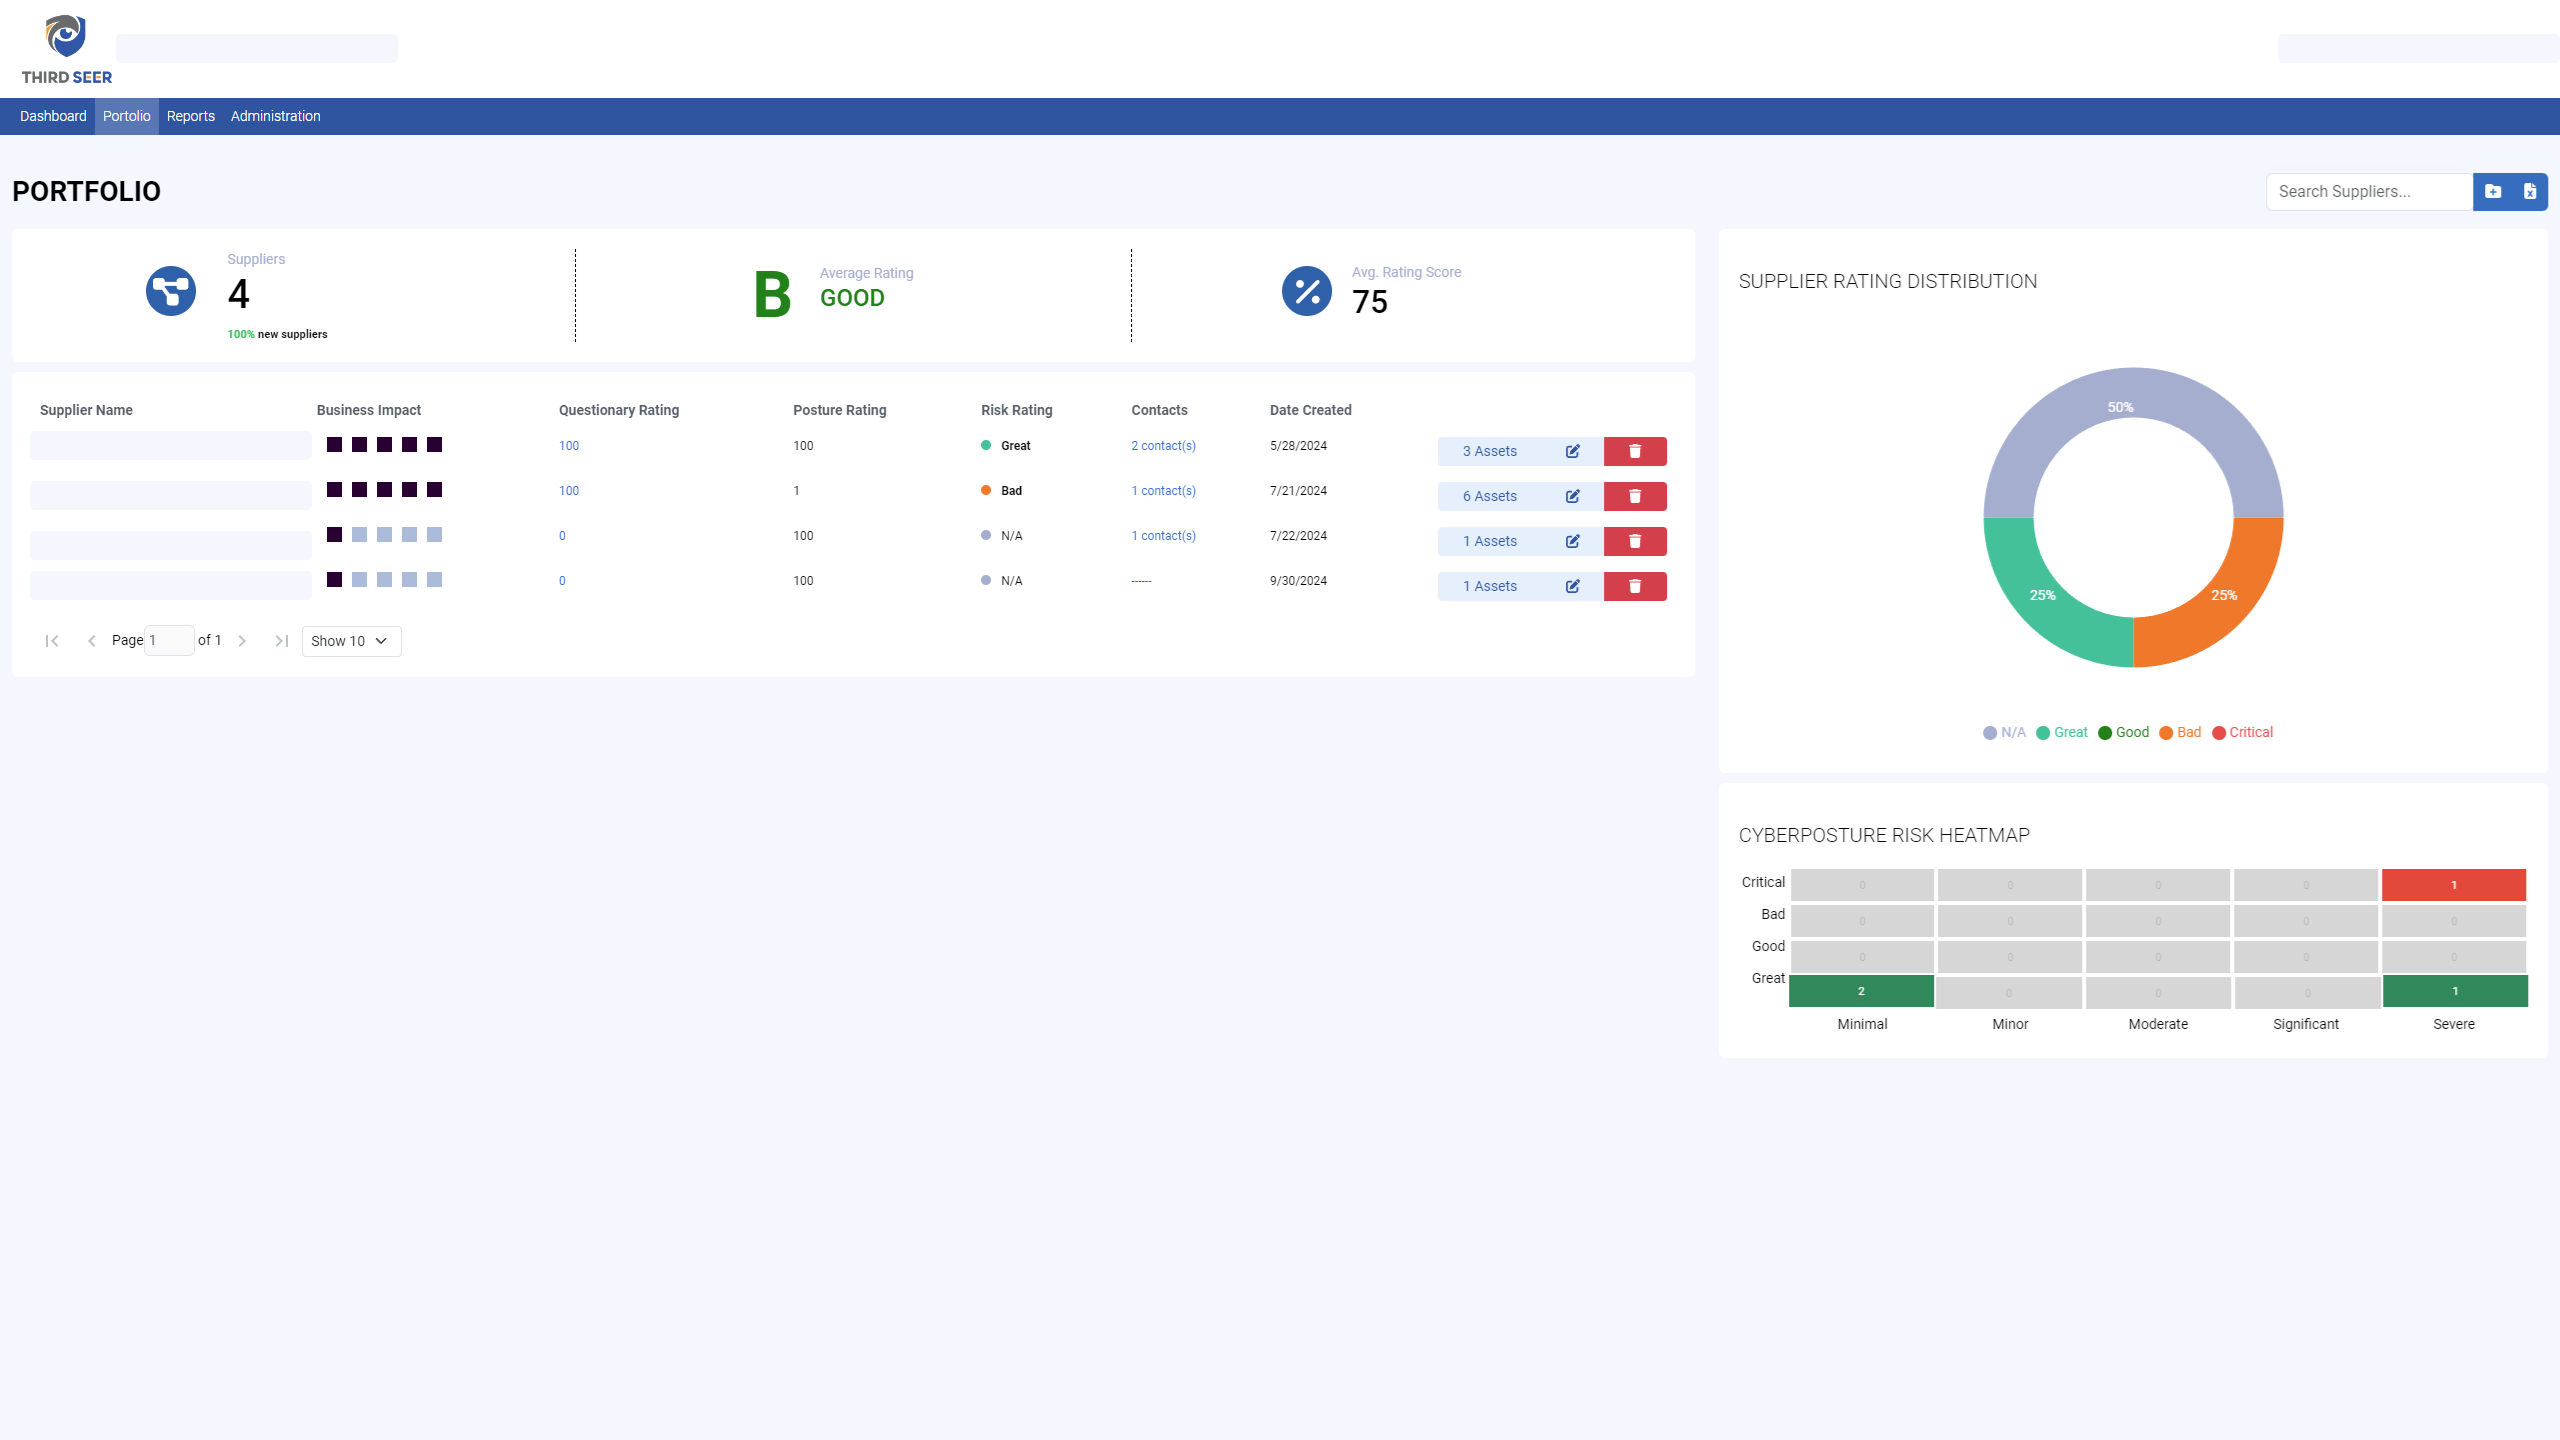
Task: Click the Great-Severe heatmap cell
Action: pyautogui.click(x=2455, y=991)
